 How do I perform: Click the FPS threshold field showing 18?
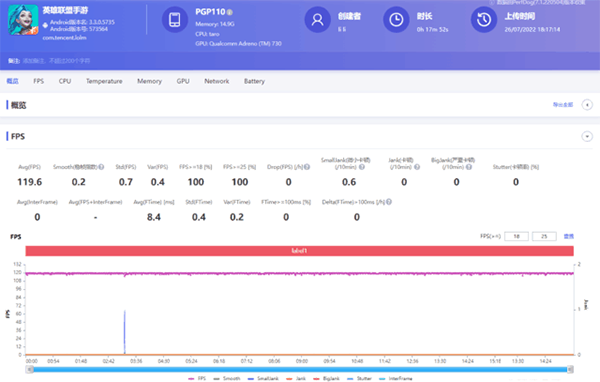tap(516, 236)
